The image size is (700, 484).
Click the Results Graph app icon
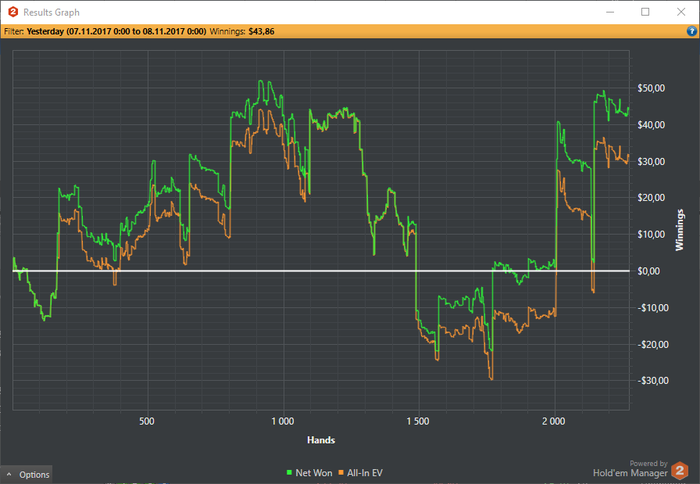tap(13, 12)
